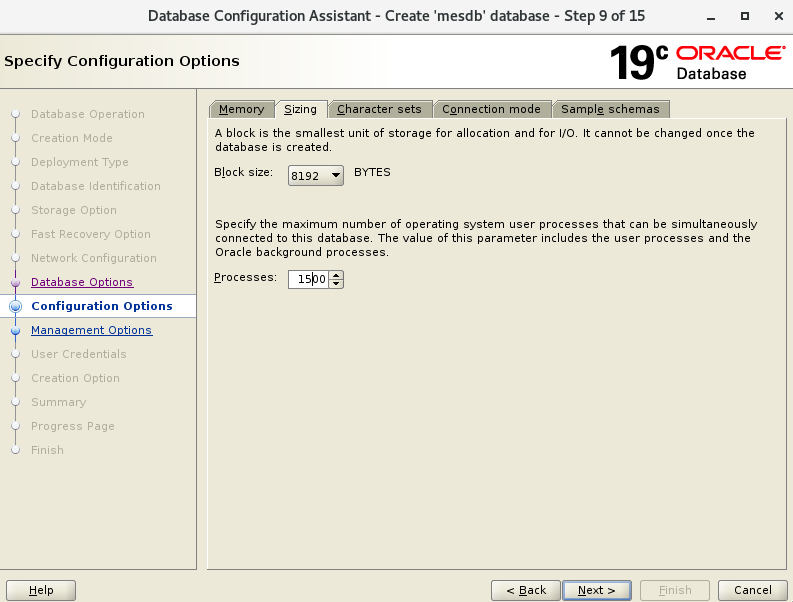Switch to the Sizing tab
Screen dimensions: 793x602
pyautogui.click(x=300, y=109)
